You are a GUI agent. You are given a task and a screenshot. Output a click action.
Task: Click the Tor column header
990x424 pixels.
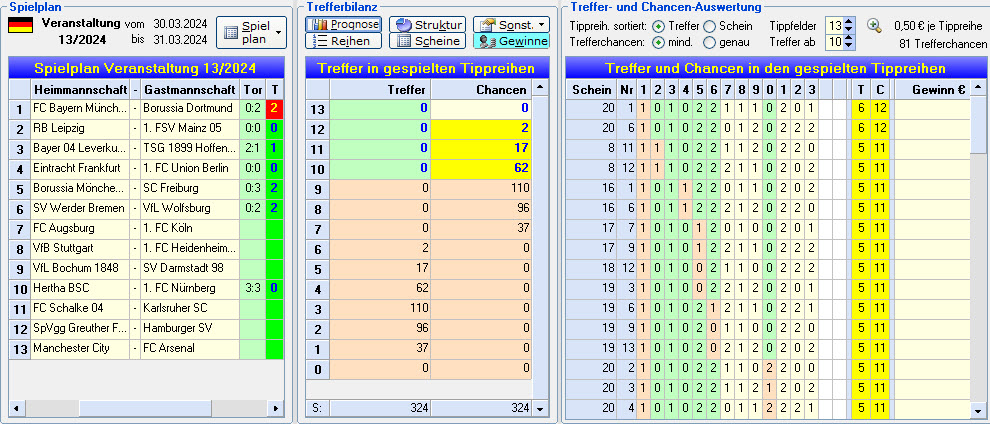click(253, 89)
